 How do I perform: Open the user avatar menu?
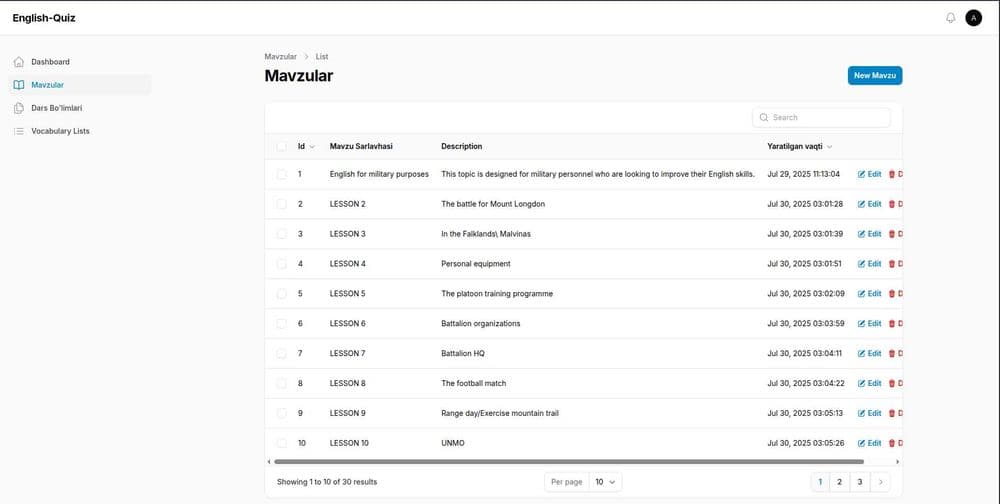(x=973, y=18)
